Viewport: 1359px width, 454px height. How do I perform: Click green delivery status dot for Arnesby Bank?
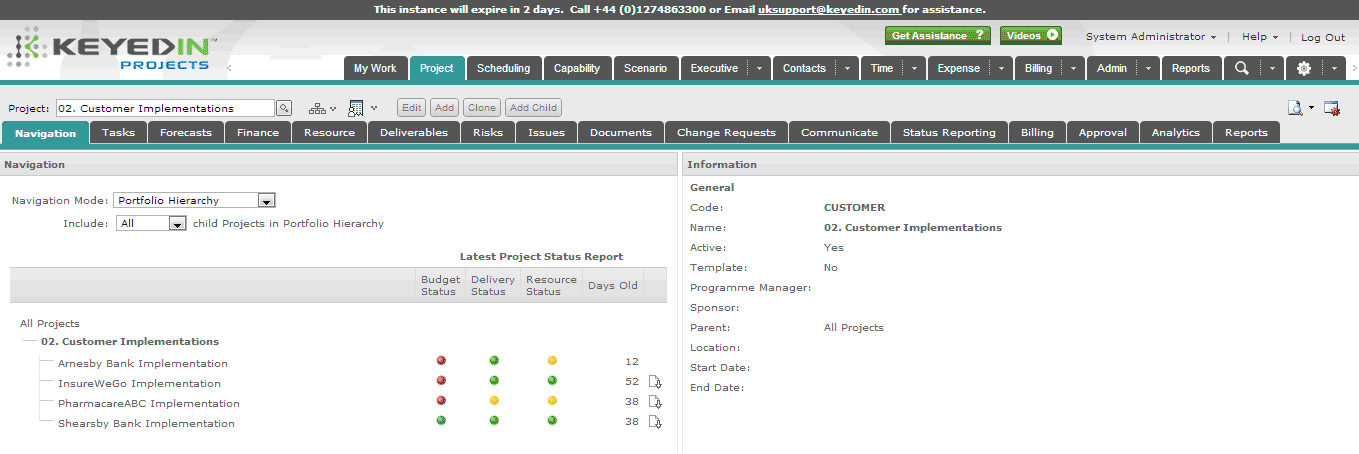point(493,361)
